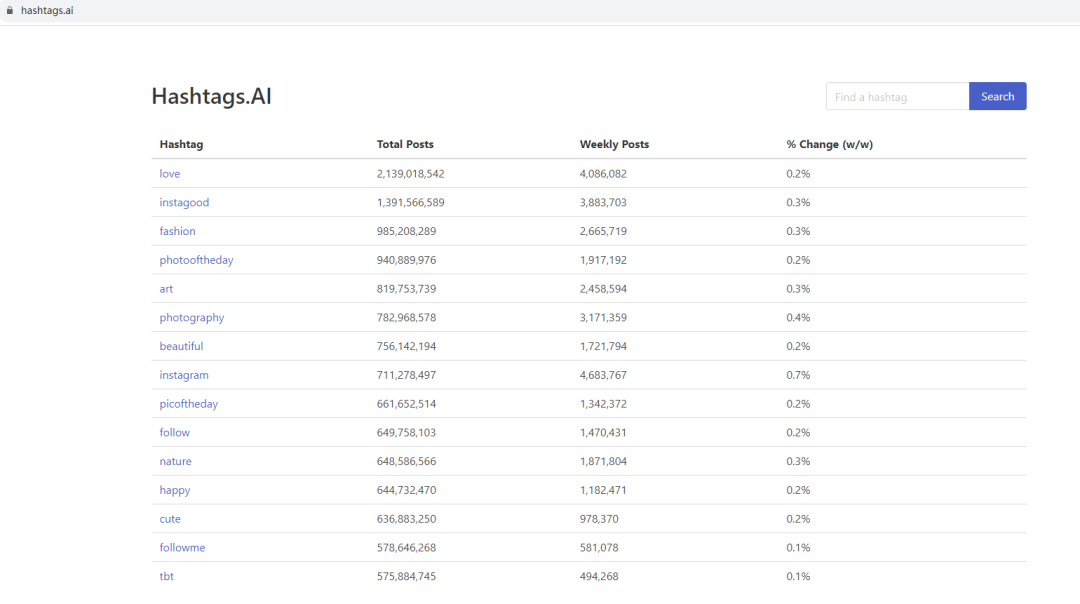Image resolution: width=1080 pixels, height=604 pixels.
Task: Open the 'love' hashtag link
Action: point(170,174)
